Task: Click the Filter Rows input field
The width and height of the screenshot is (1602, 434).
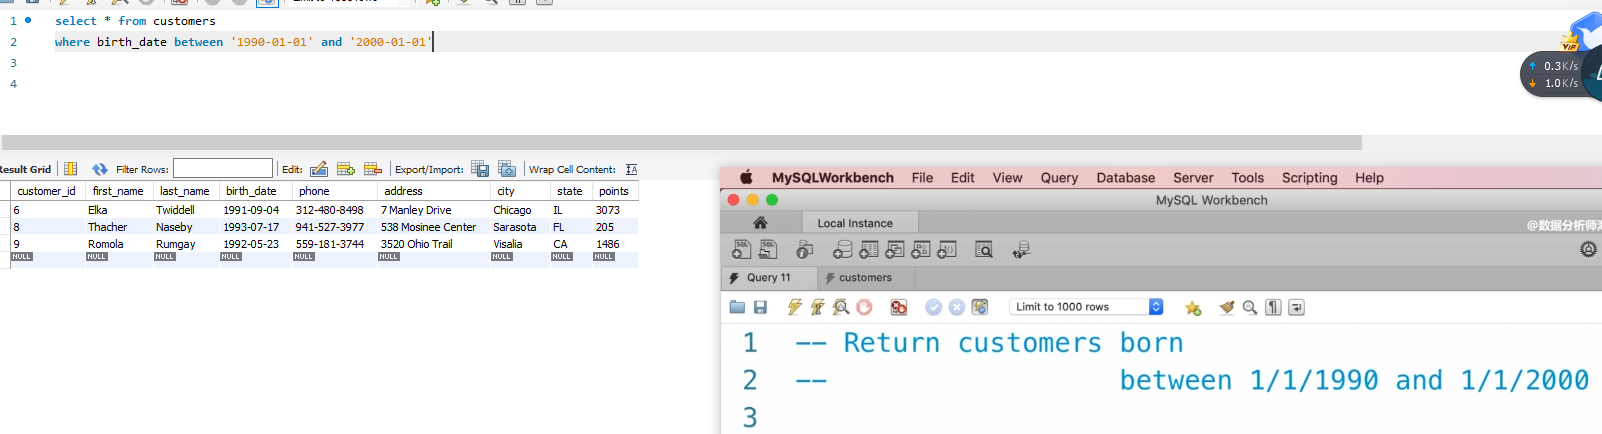Action: pos(222,169)
